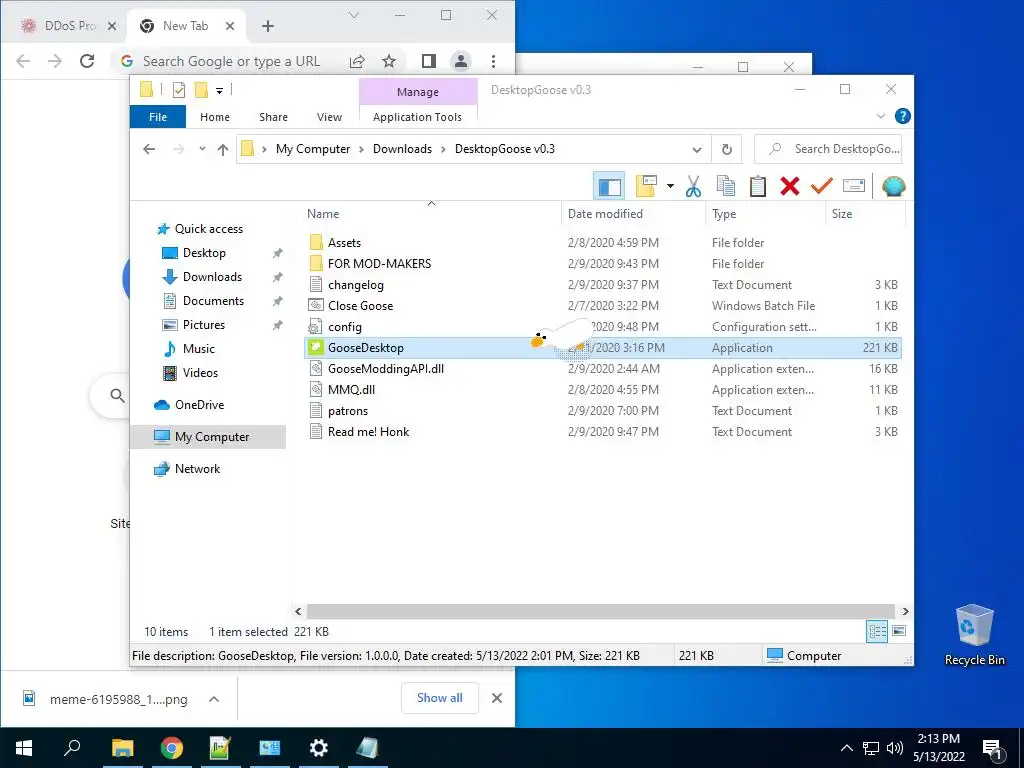Open the Chrome three-dot menu

point(493,61)
